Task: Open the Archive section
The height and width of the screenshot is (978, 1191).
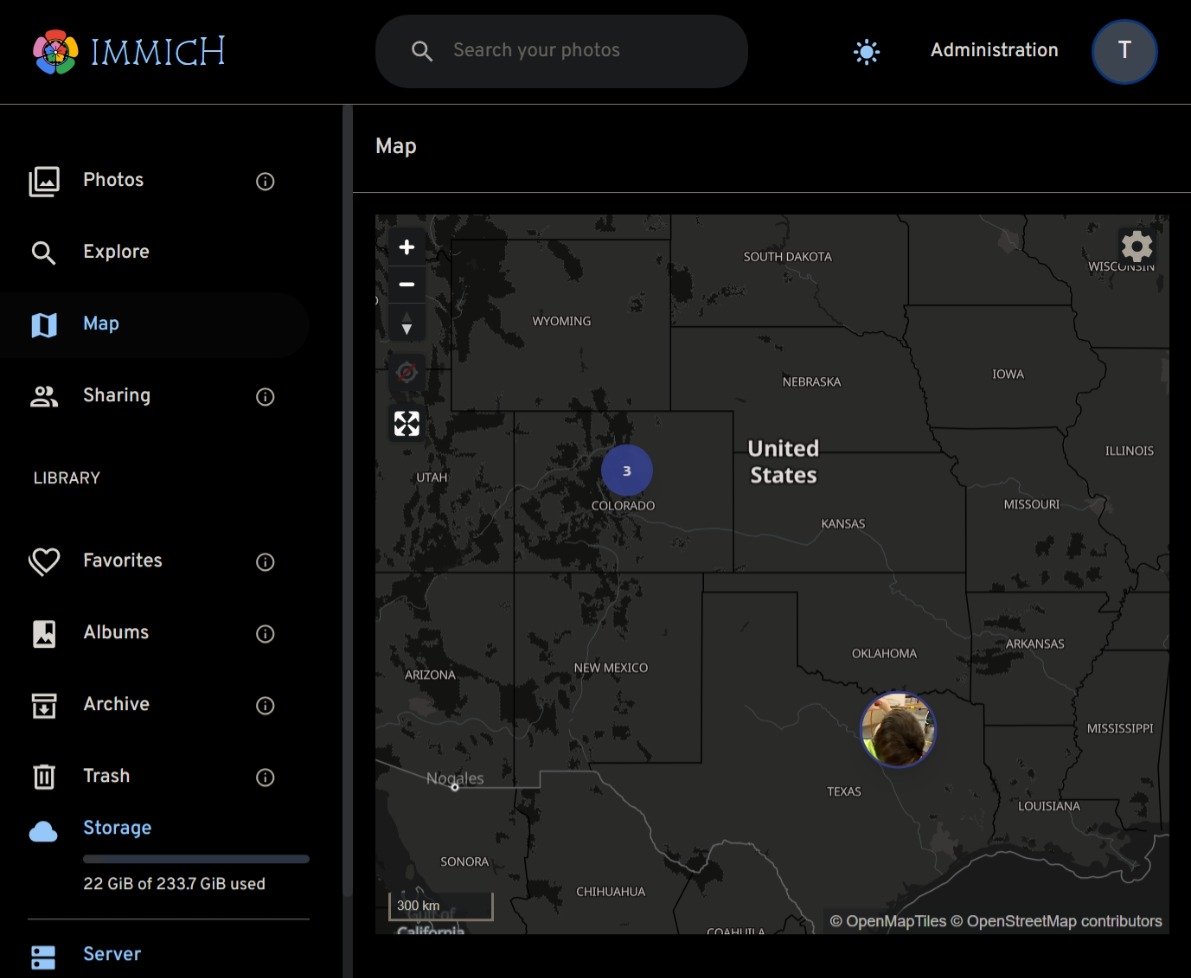Action: point(116,704)
